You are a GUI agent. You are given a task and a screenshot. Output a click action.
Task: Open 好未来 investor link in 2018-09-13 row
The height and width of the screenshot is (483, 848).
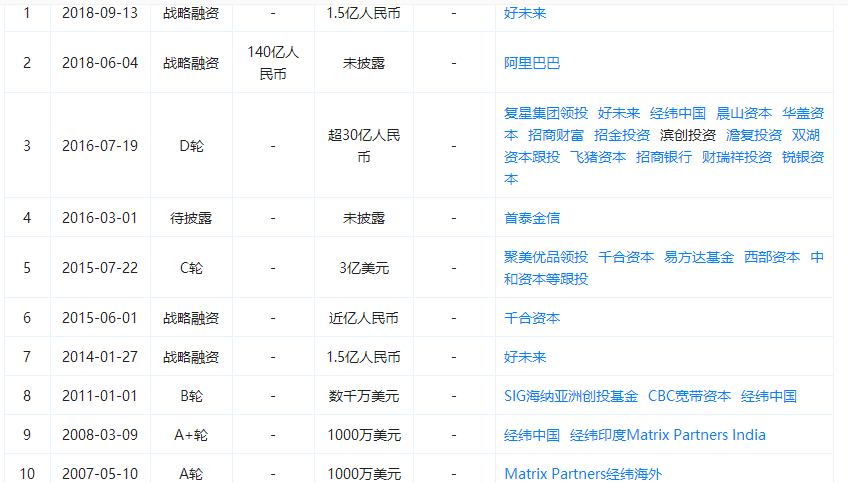(525, 13)
